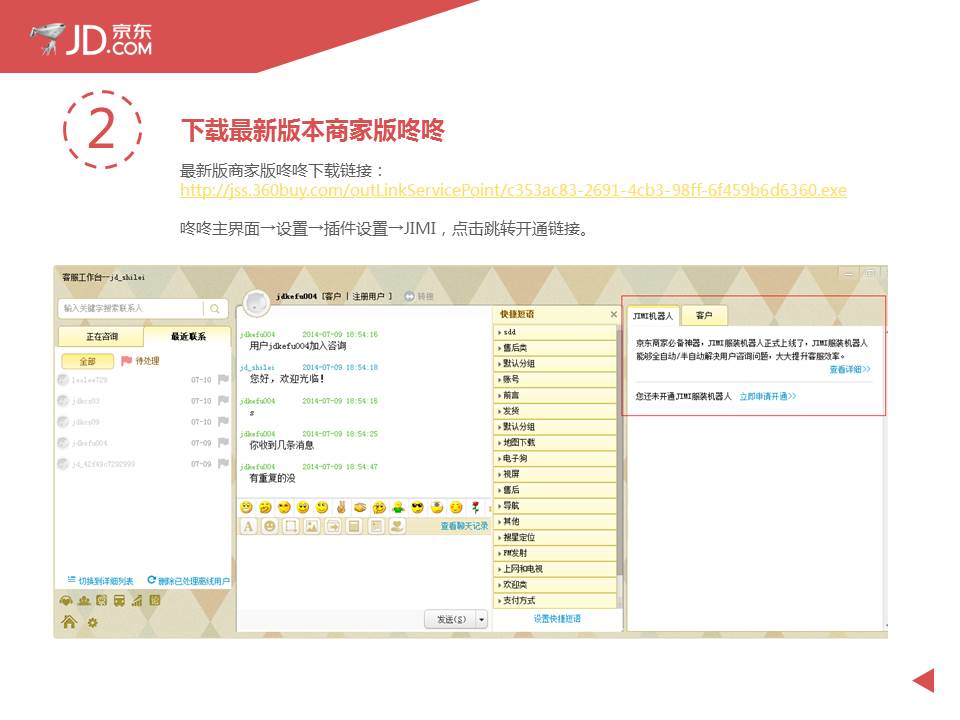Click the refresh icon before 删除已处理离线用户
The image size is (960, 720).
pos(151,580)
